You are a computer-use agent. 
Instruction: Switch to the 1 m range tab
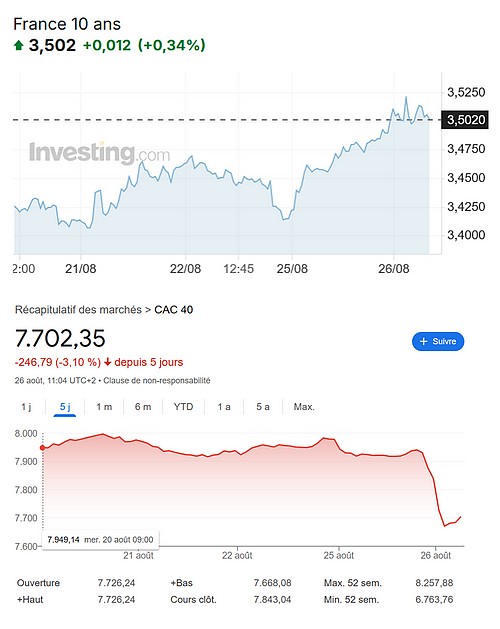point(104,407)
